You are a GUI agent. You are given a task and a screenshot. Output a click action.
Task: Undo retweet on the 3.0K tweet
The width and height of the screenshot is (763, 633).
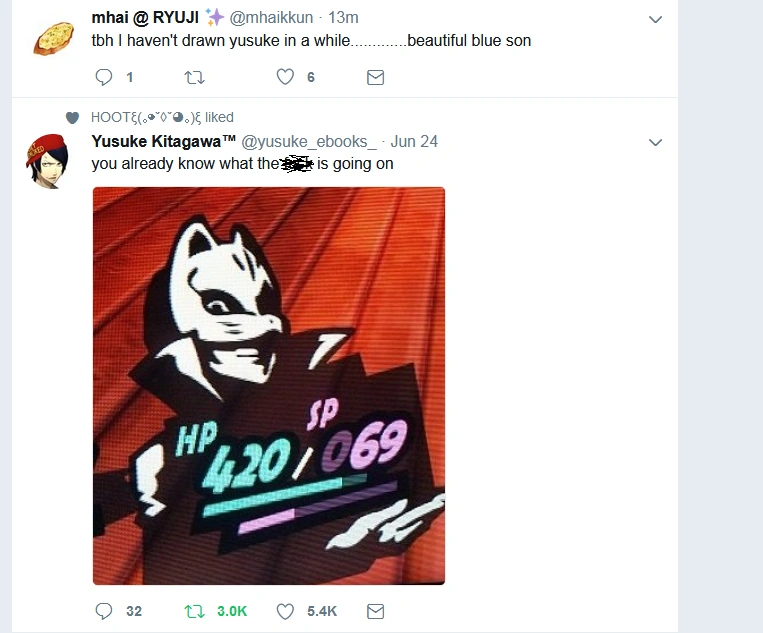(194, 611)
